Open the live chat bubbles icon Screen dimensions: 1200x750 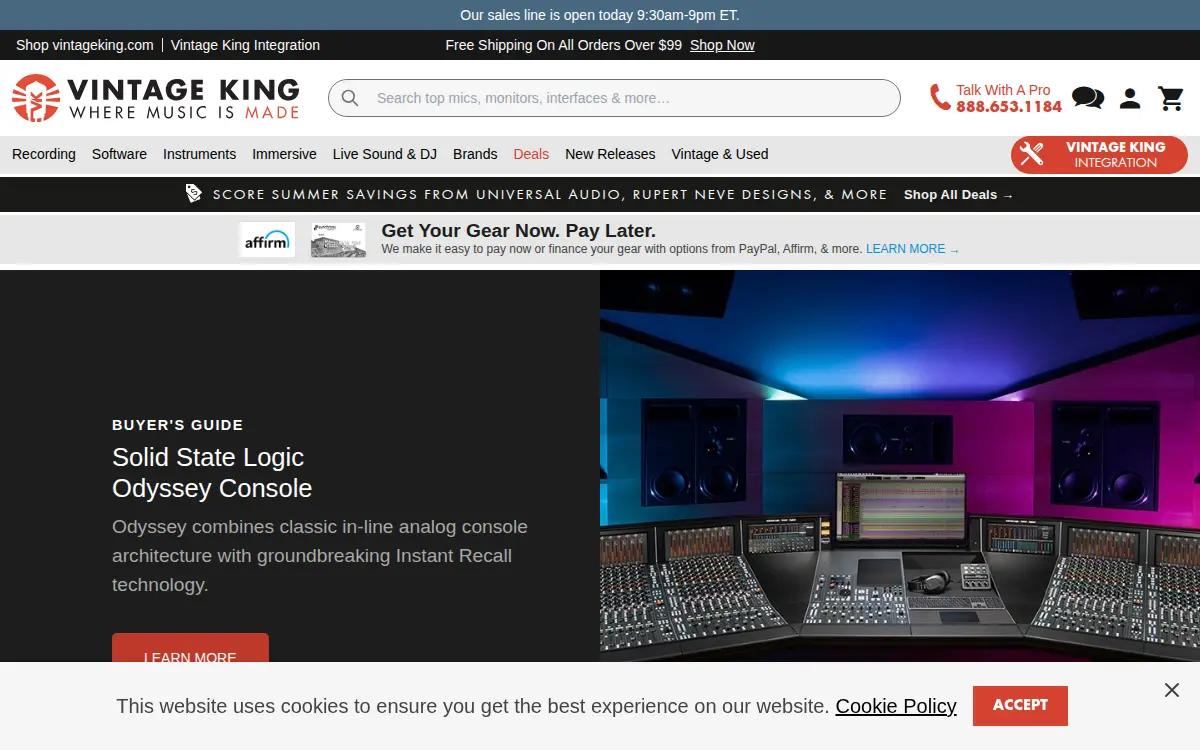tap(1088, 98)
